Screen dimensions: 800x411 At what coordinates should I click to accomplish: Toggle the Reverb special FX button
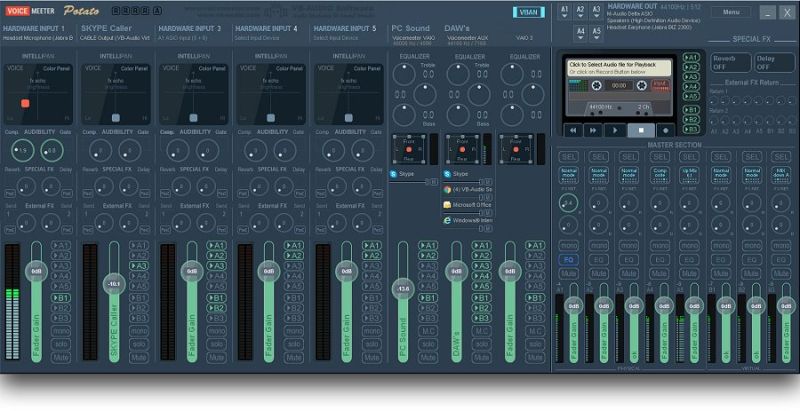click(x=722, y=61)
